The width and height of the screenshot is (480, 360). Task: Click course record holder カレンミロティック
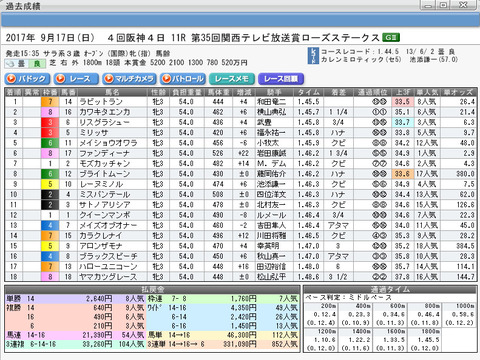click(352, 60)
